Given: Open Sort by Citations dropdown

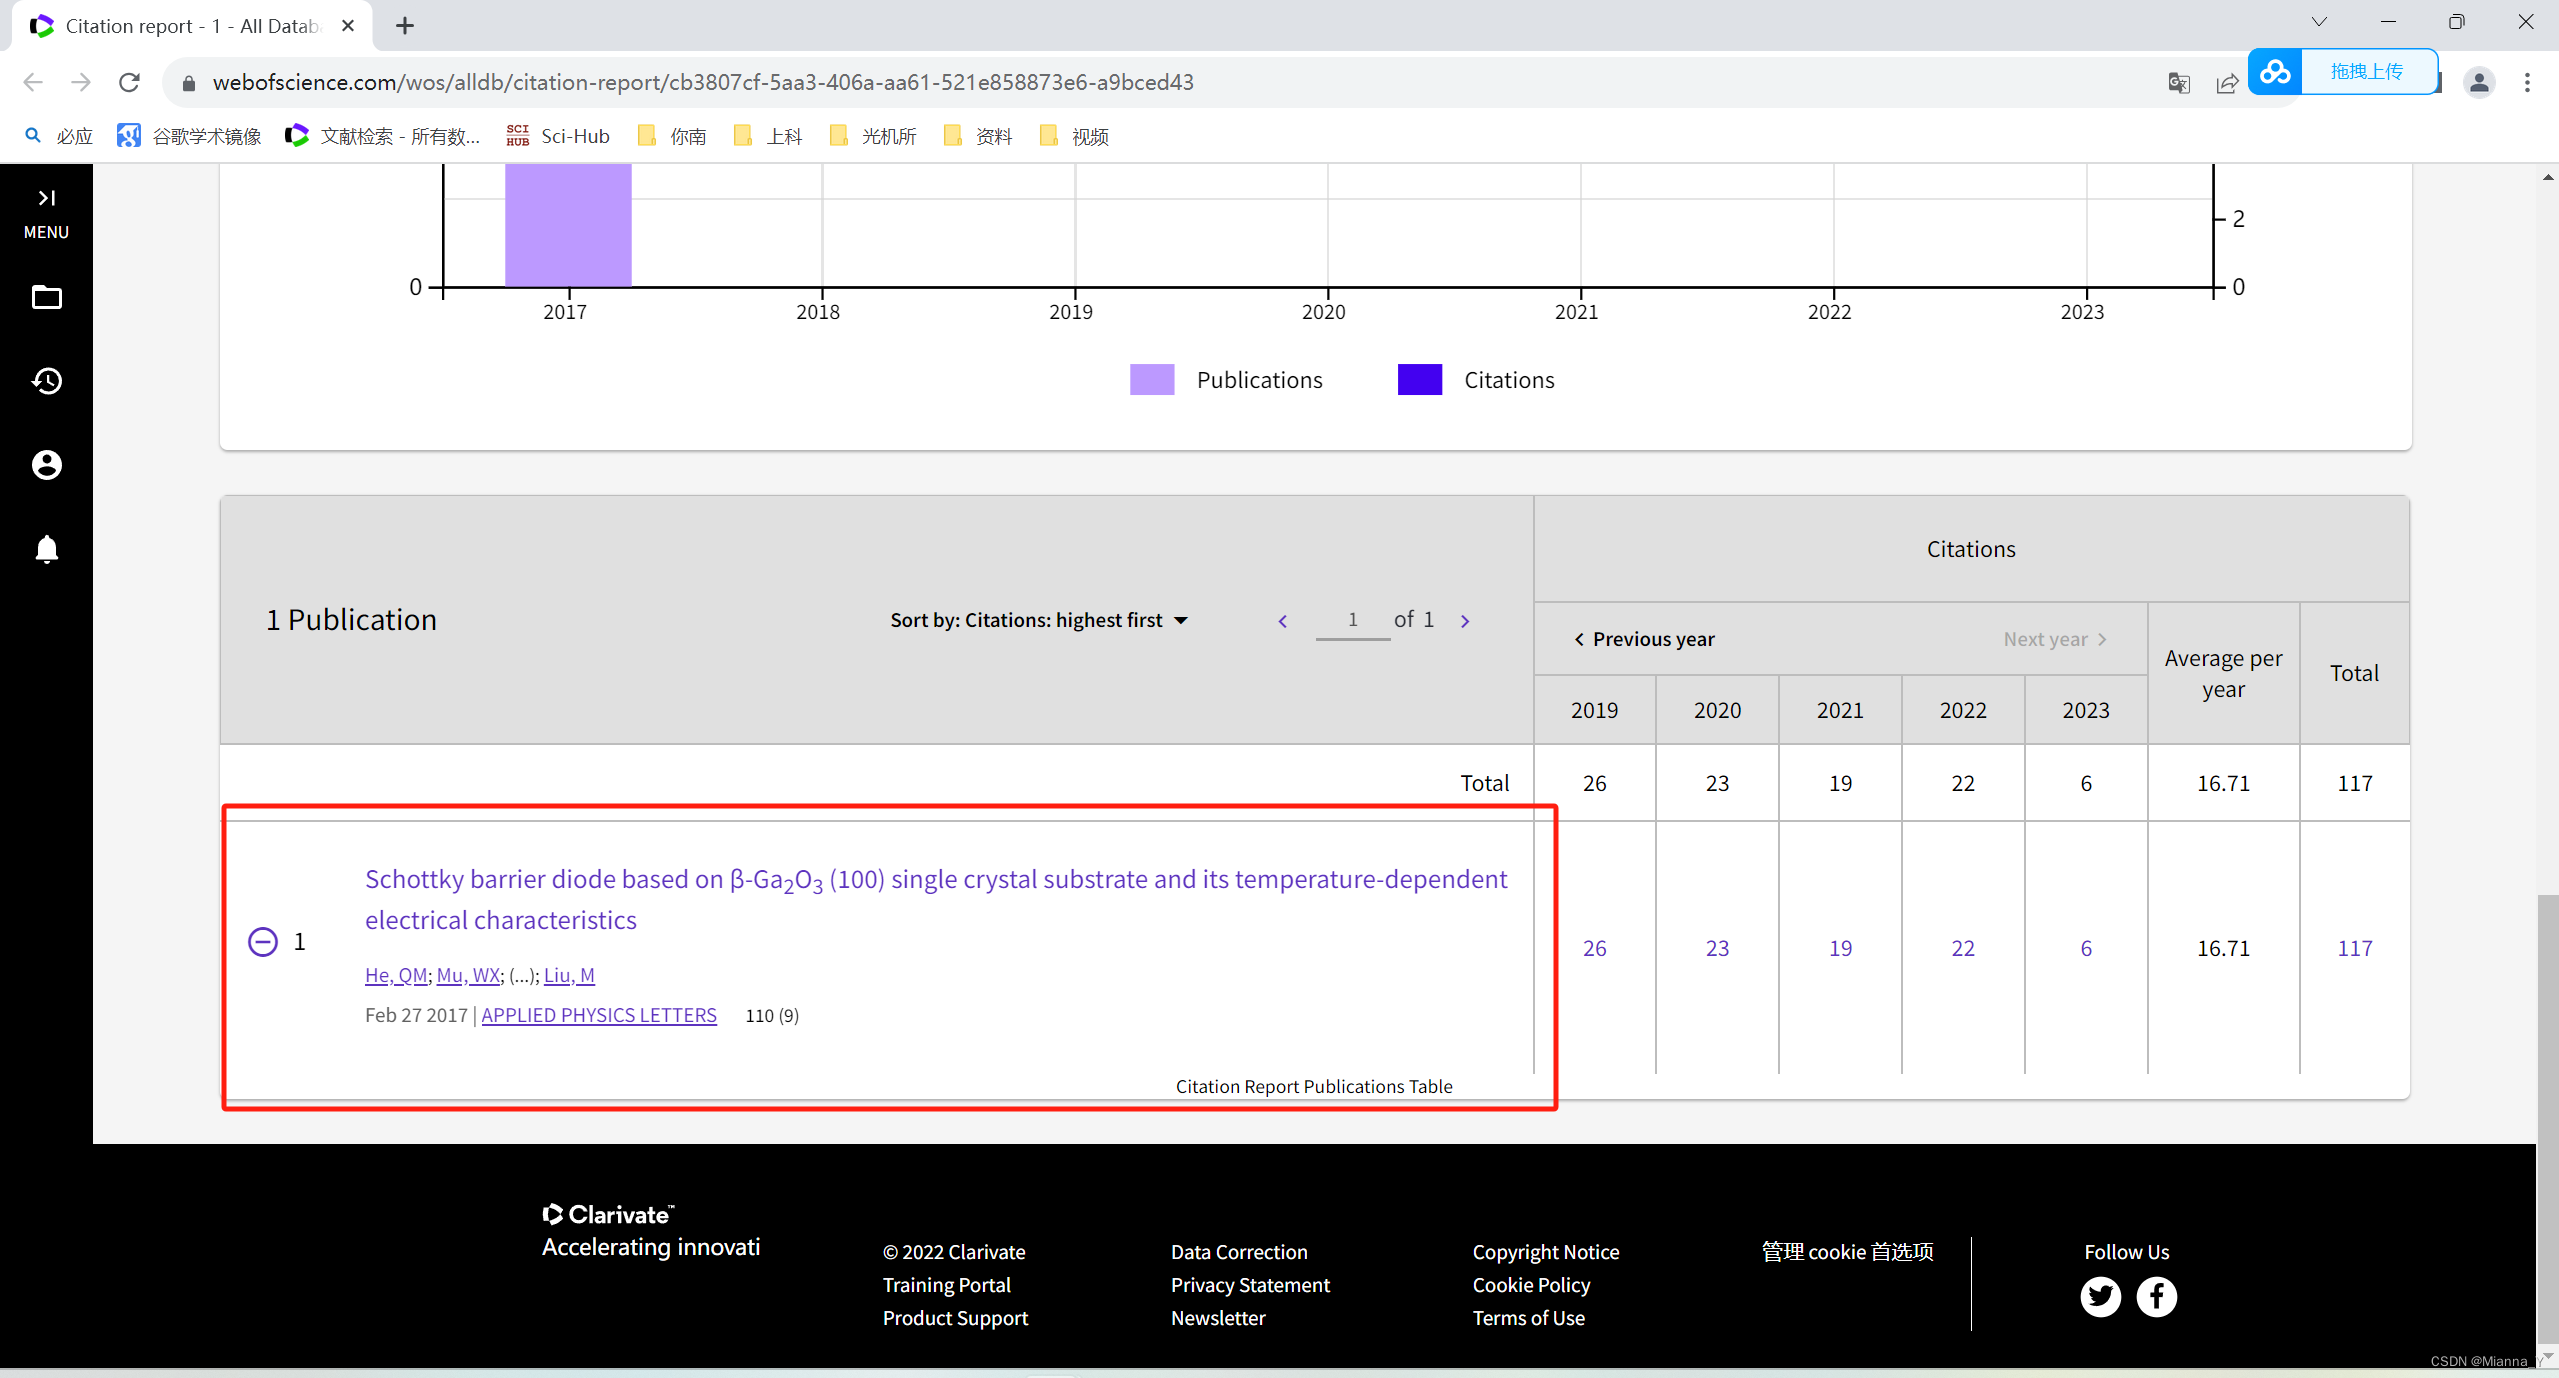Looking at the screenshot, I should click(x=1038, y=620).
